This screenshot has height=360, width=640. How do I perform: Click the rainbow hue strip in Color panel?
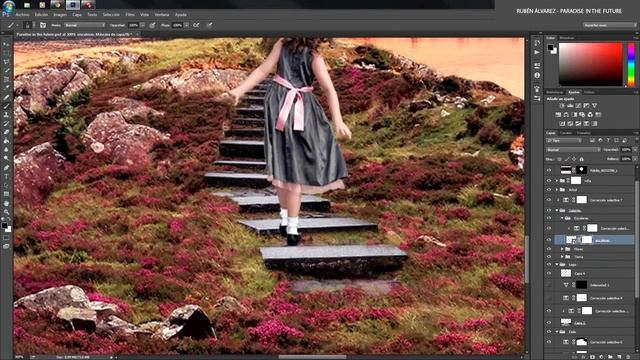point(631,64)
